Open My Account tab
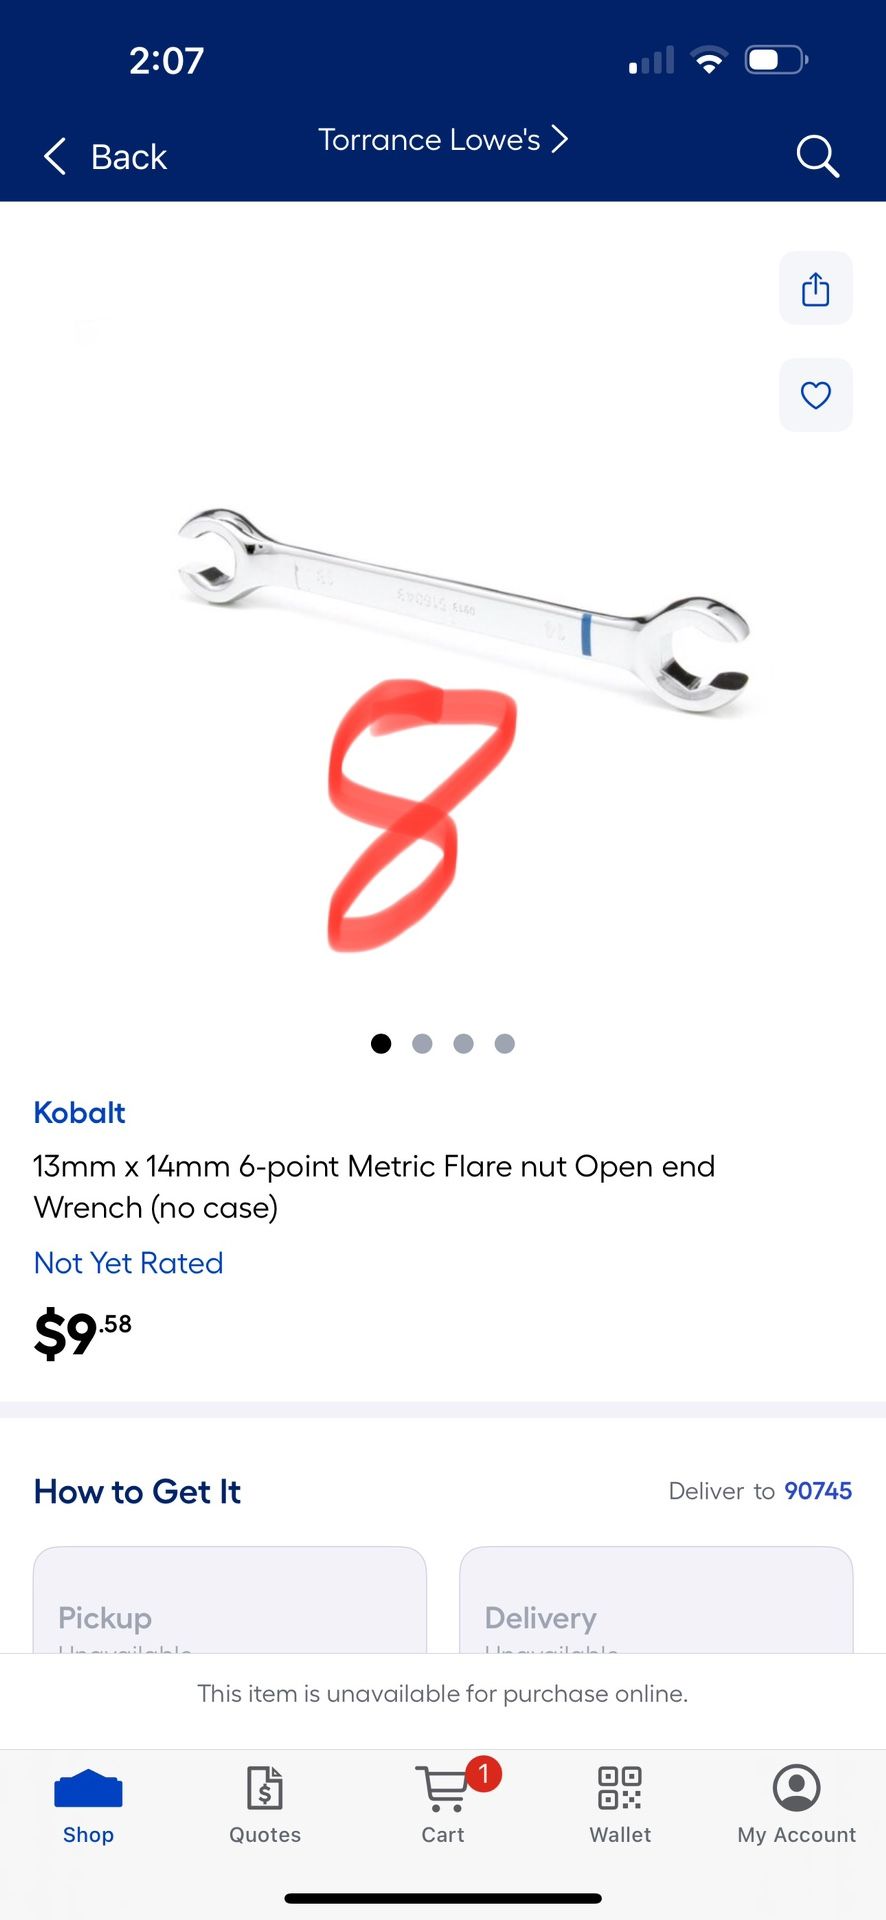The width and height of the screenshot is (886, 1920). (797, 1803)
